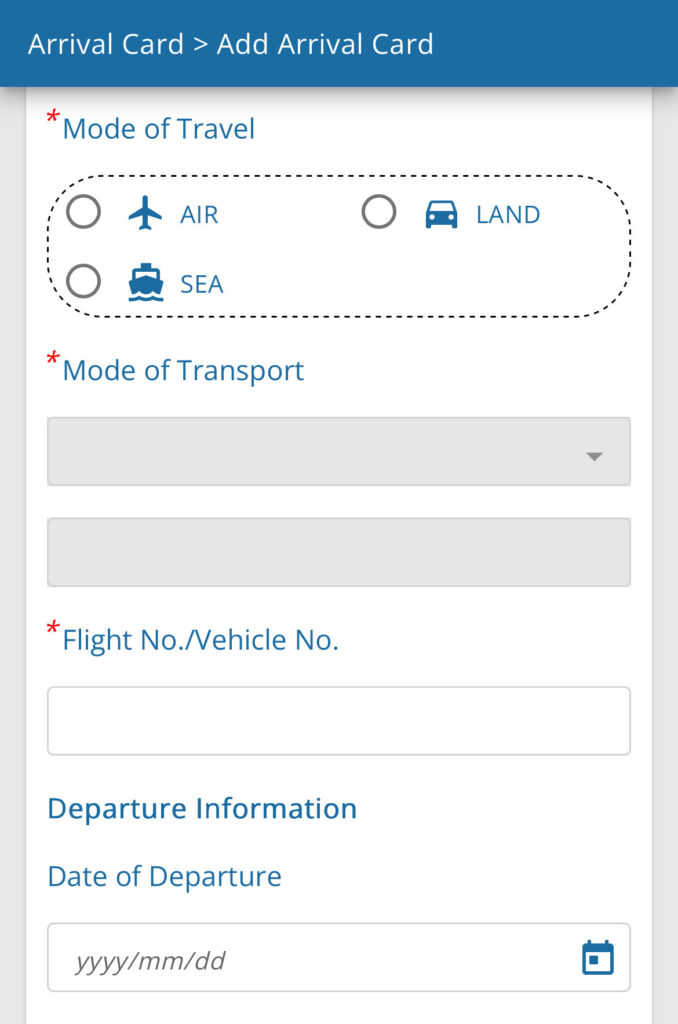
Task: Select the LAND radio button
Action: point(379,212)
